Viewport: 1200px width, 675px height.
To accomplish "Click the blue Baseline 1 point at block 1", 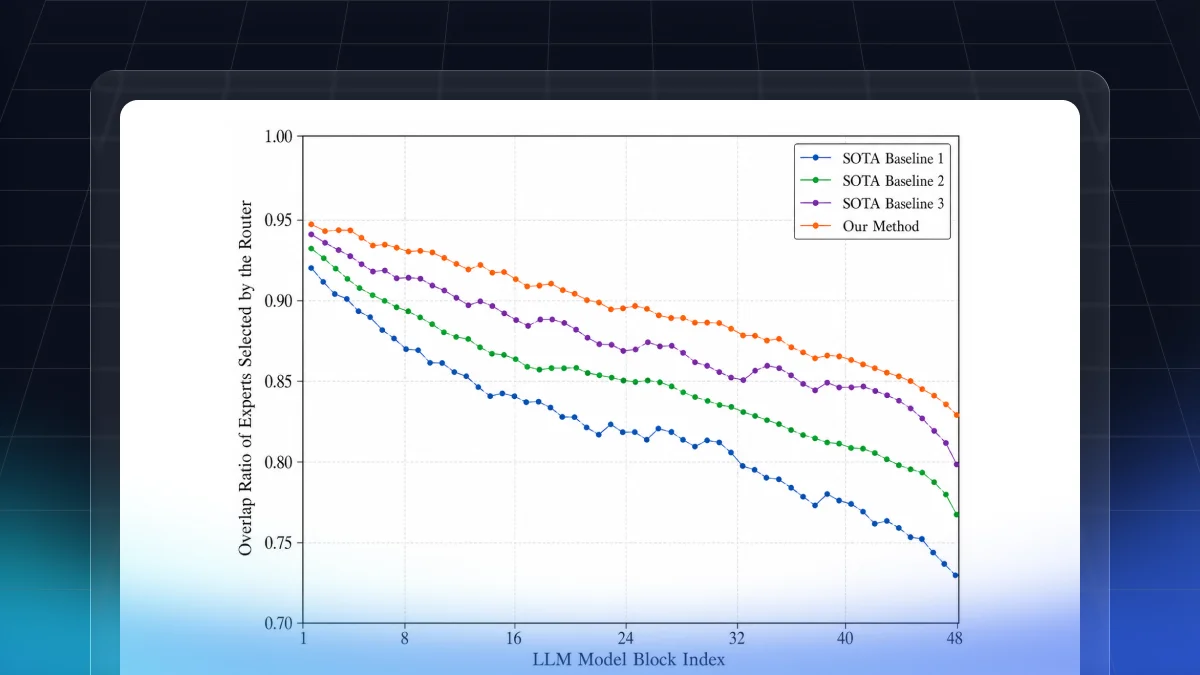I will click(x=311, y=268).
